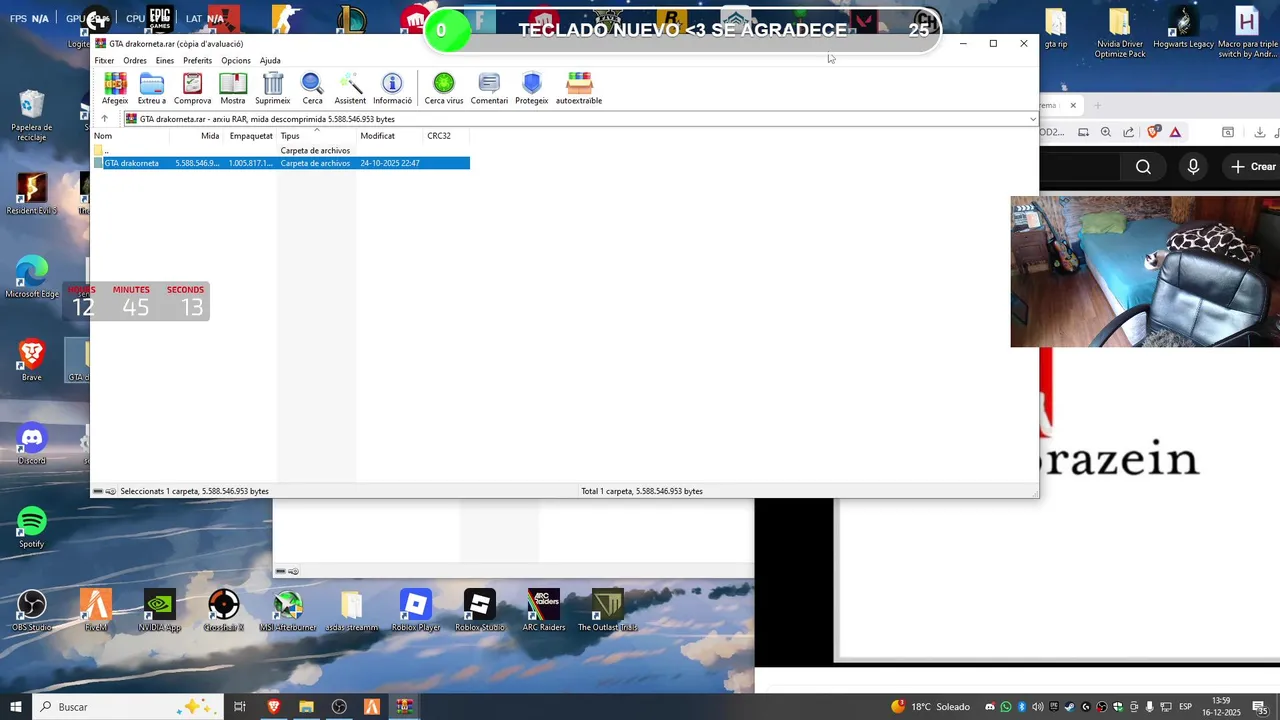The width and height of the screenshot is (1280, 720).
Task: Click the Brave Shields icon in the browser toolbar
Action: click(x=1154, y=132)
